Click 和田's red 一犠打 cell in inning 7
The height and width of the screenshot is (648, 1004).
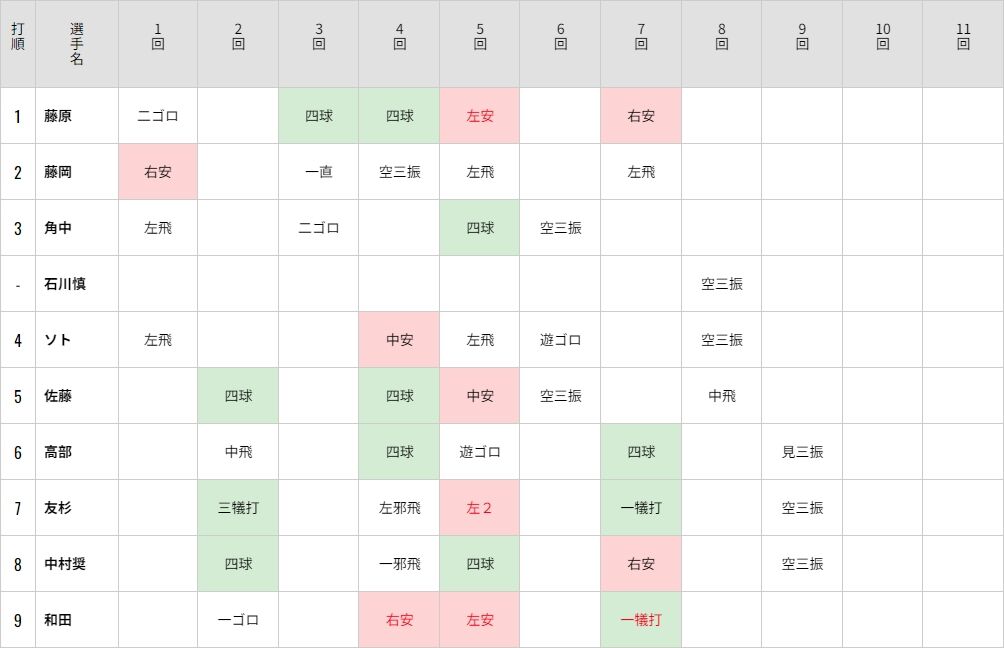point(641,620)
